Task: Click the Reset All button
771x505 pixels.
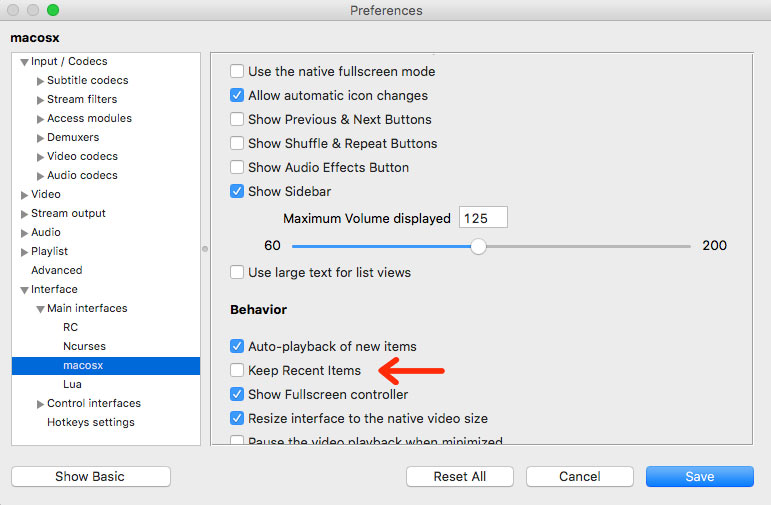Action: (x=460, y=476)
